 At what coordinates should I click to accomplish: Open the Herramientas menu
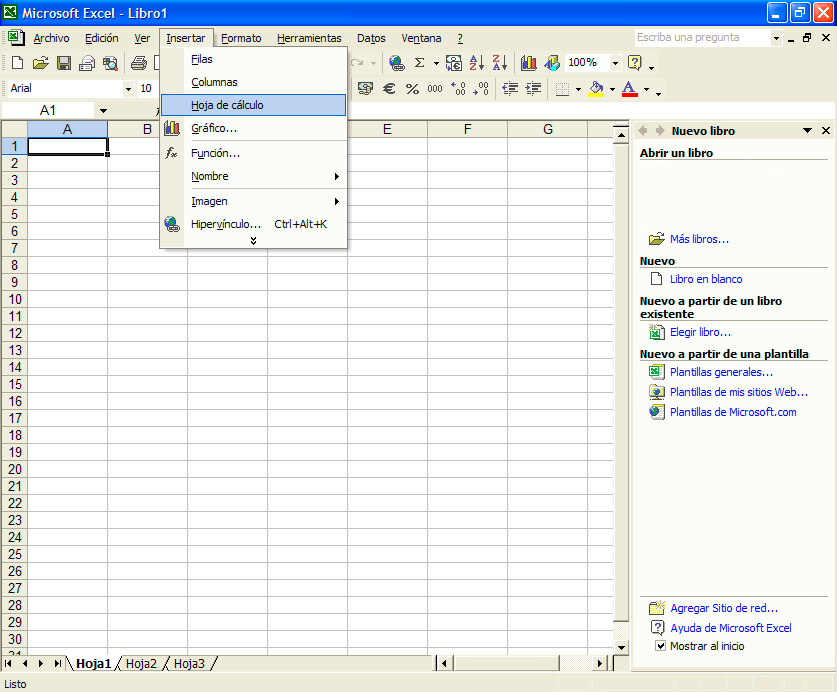pos(309,38)
